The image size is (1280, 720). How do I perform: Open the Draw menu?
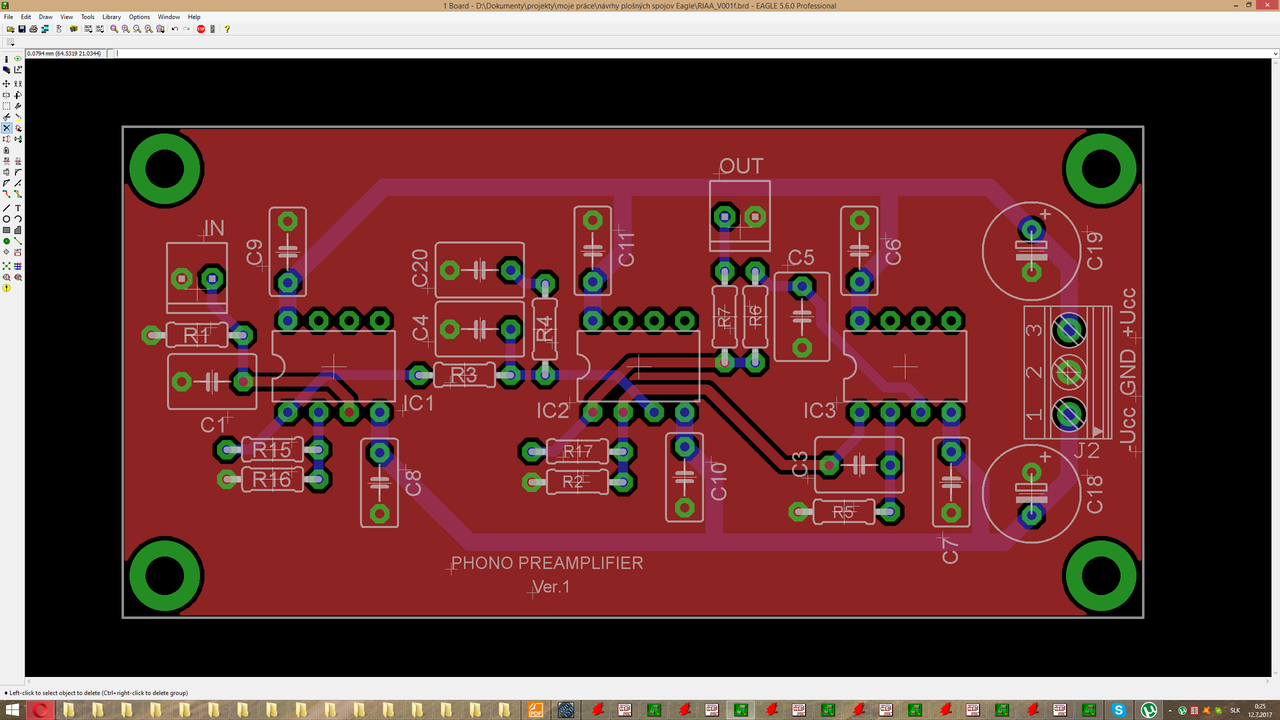46,17
